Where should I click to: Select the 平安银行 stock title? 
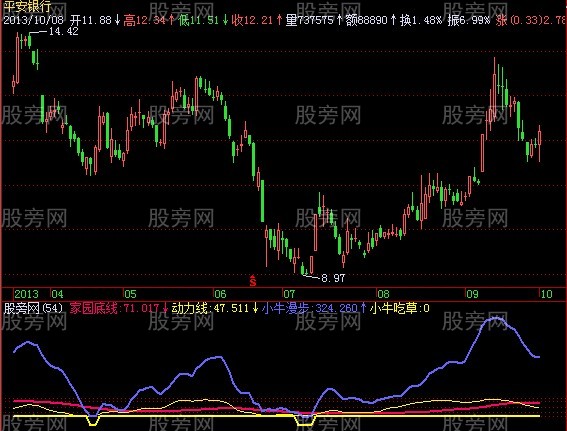pos(27,7)
